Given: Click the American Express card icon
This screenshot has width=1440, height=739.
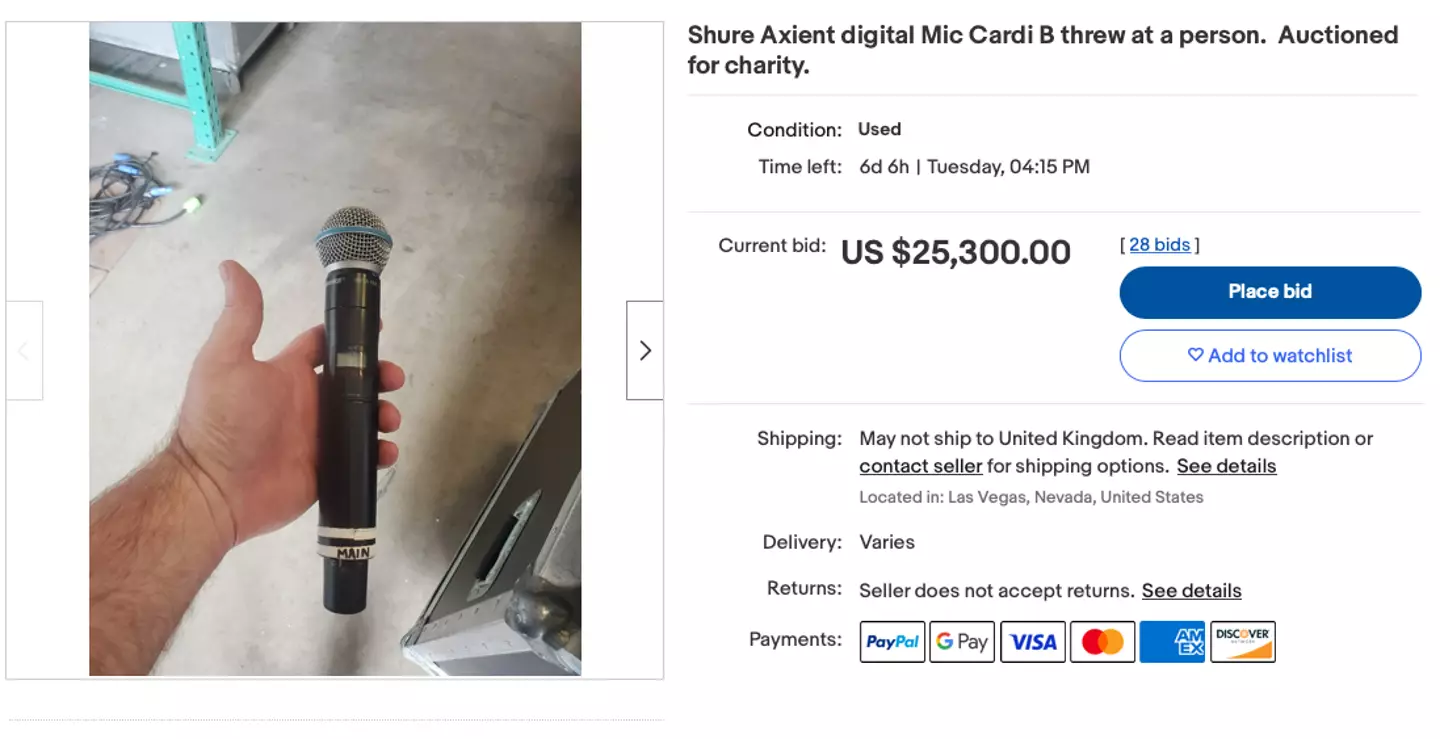Looking at the screenshot, I should 1172,642.
